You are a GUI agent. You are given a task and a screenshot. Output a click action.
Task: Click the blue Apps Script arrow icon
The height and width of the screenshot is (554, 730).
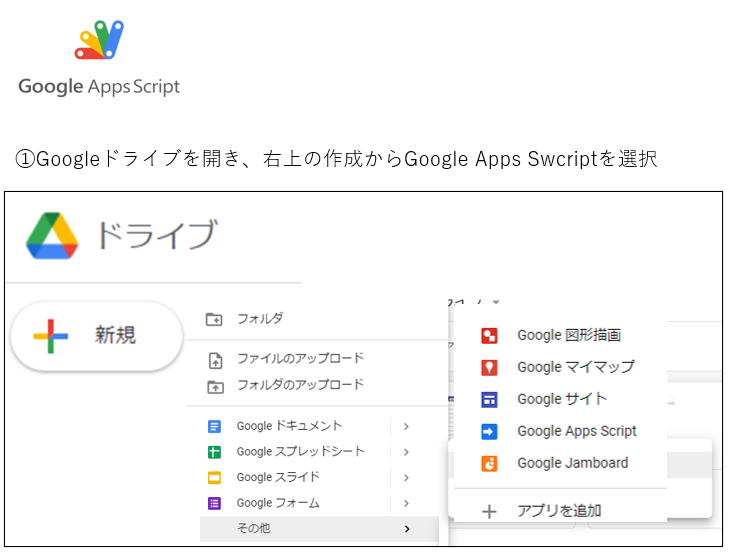click(489, 432)
